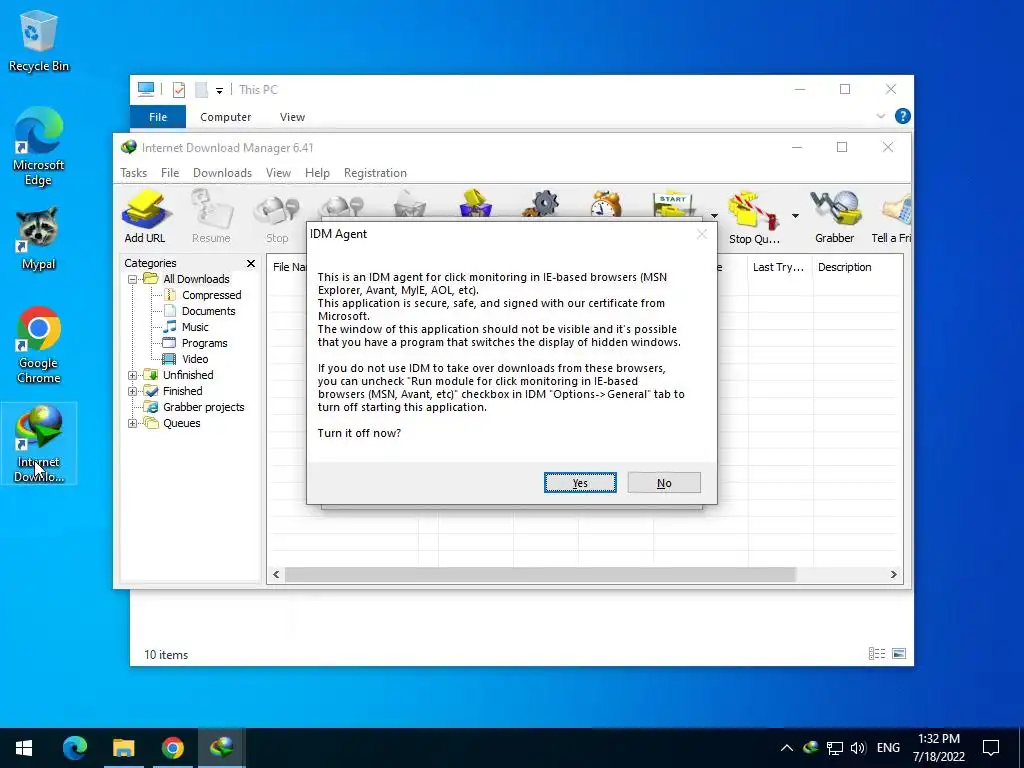The width and height of the screenshot is (1024, 768).
Task: Select Internet Download Manager desktop shortcut
Action: click(x=39, y=443)
